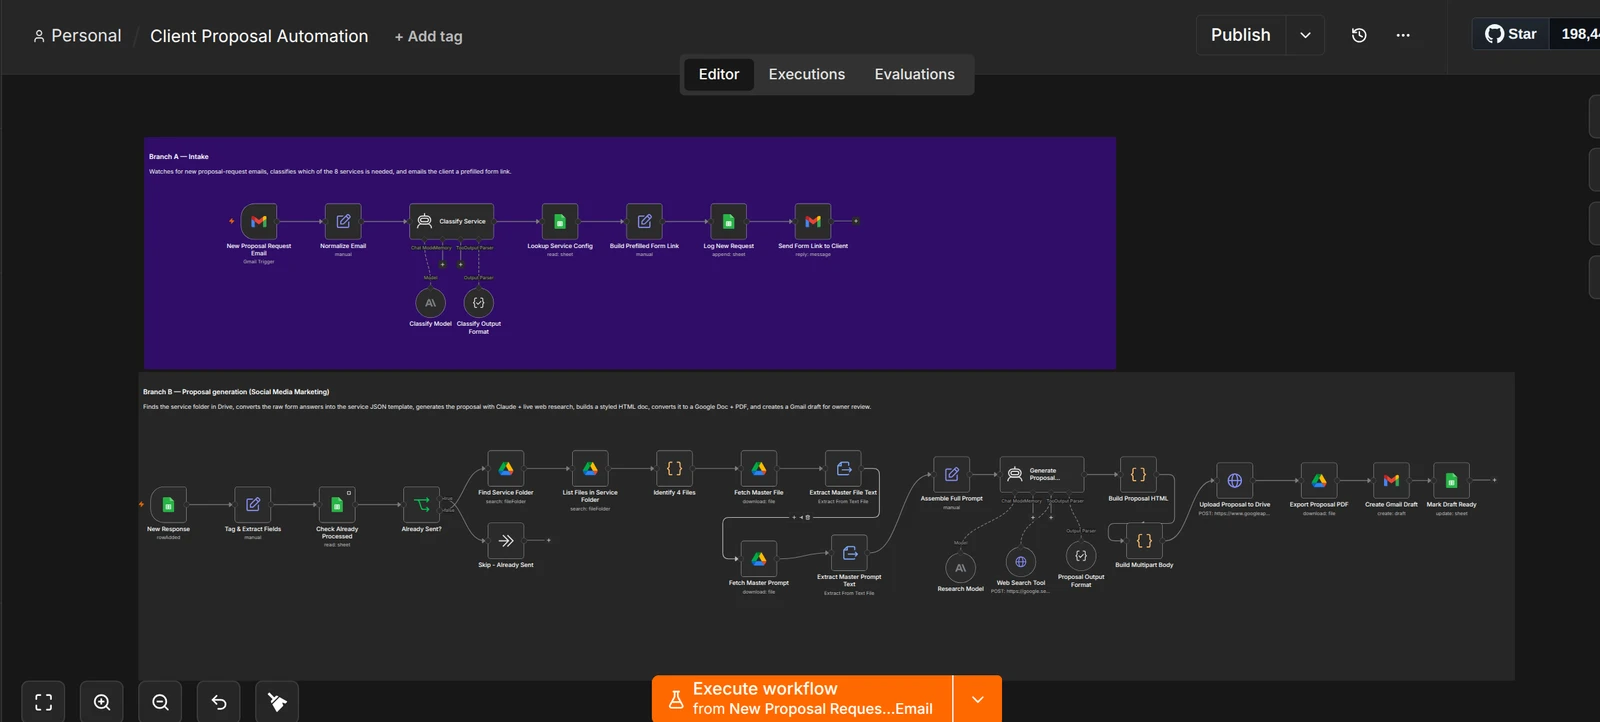Select the Normalize Email node
Screen dimensions: 1600x722
343,221
